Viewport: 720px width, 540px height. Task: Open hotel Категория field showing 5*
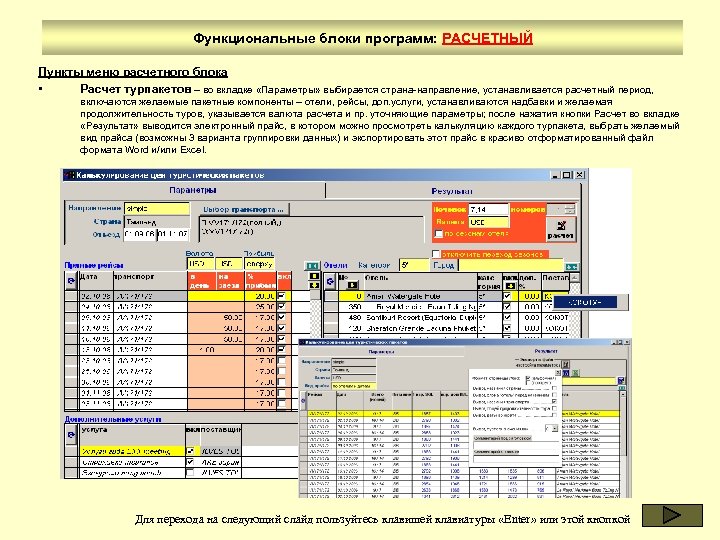[414, 265]
